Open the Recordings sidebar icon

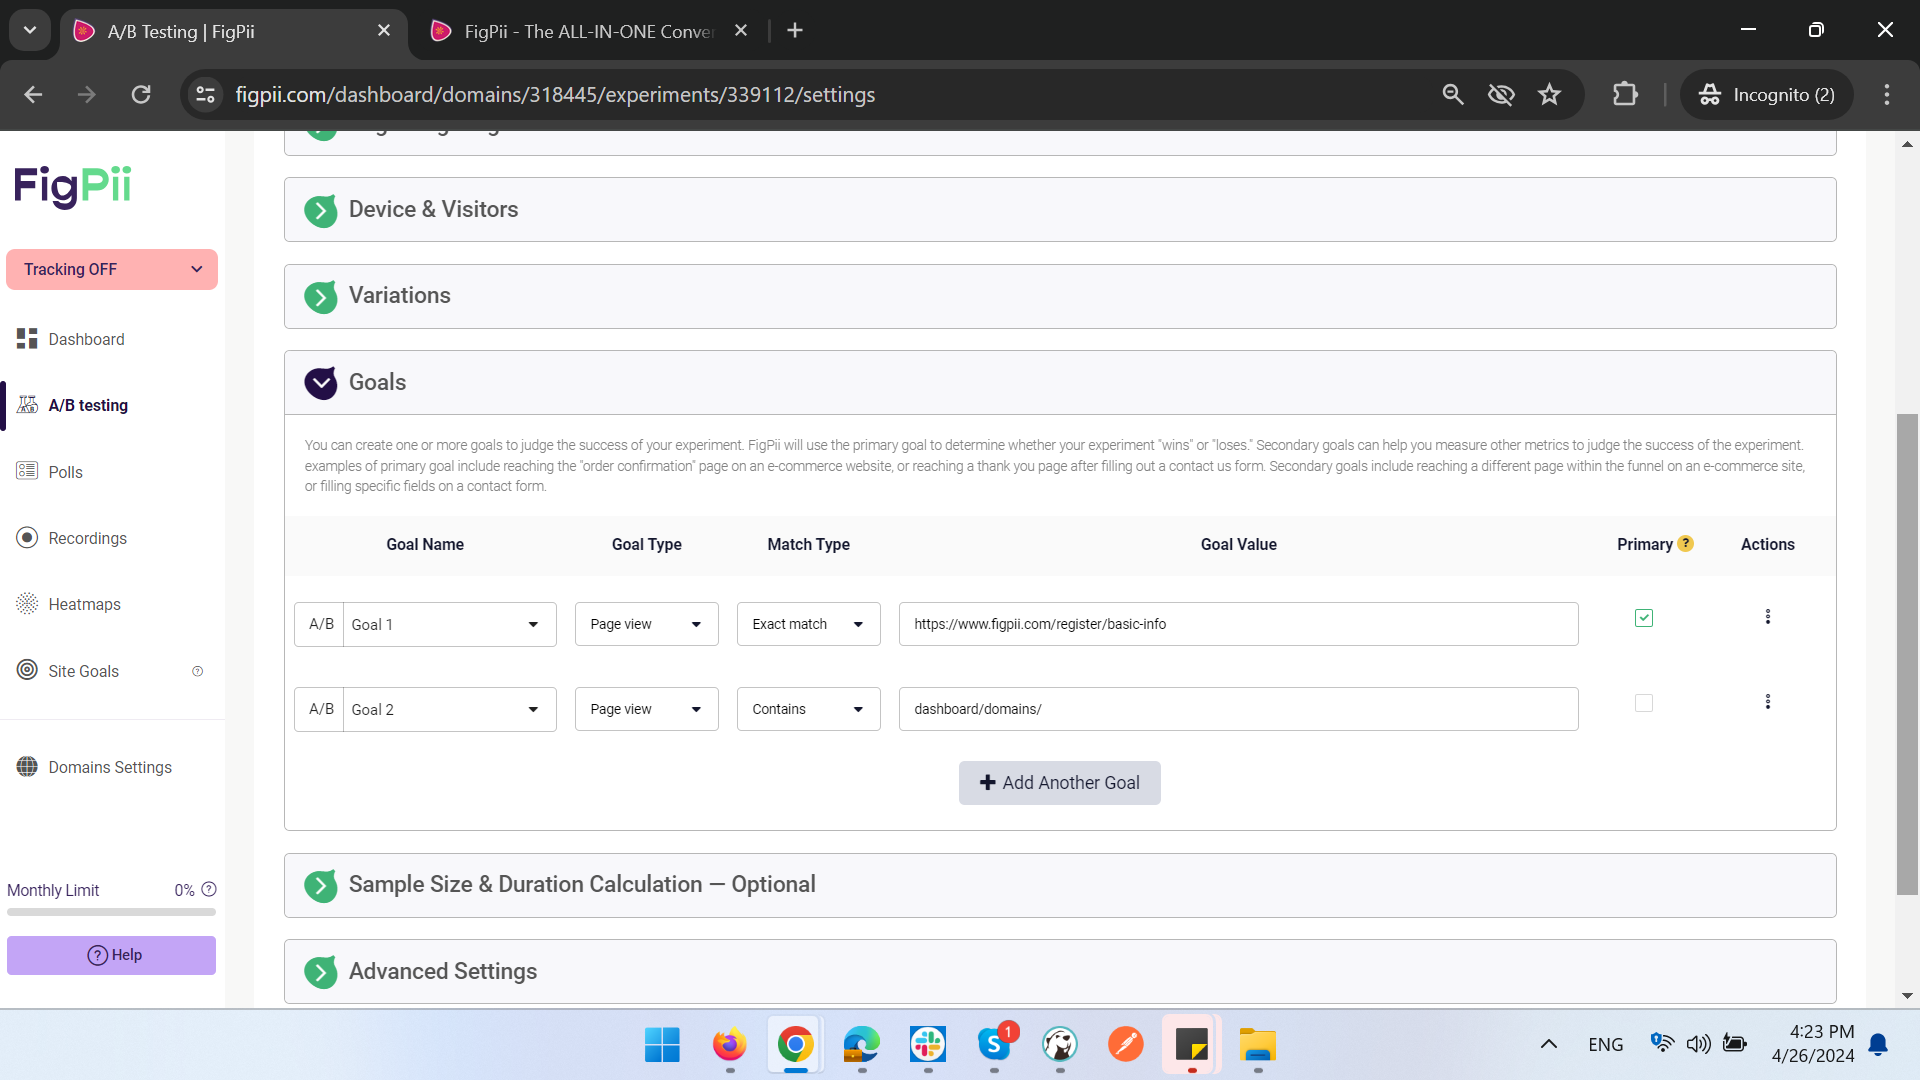(27, 538)
